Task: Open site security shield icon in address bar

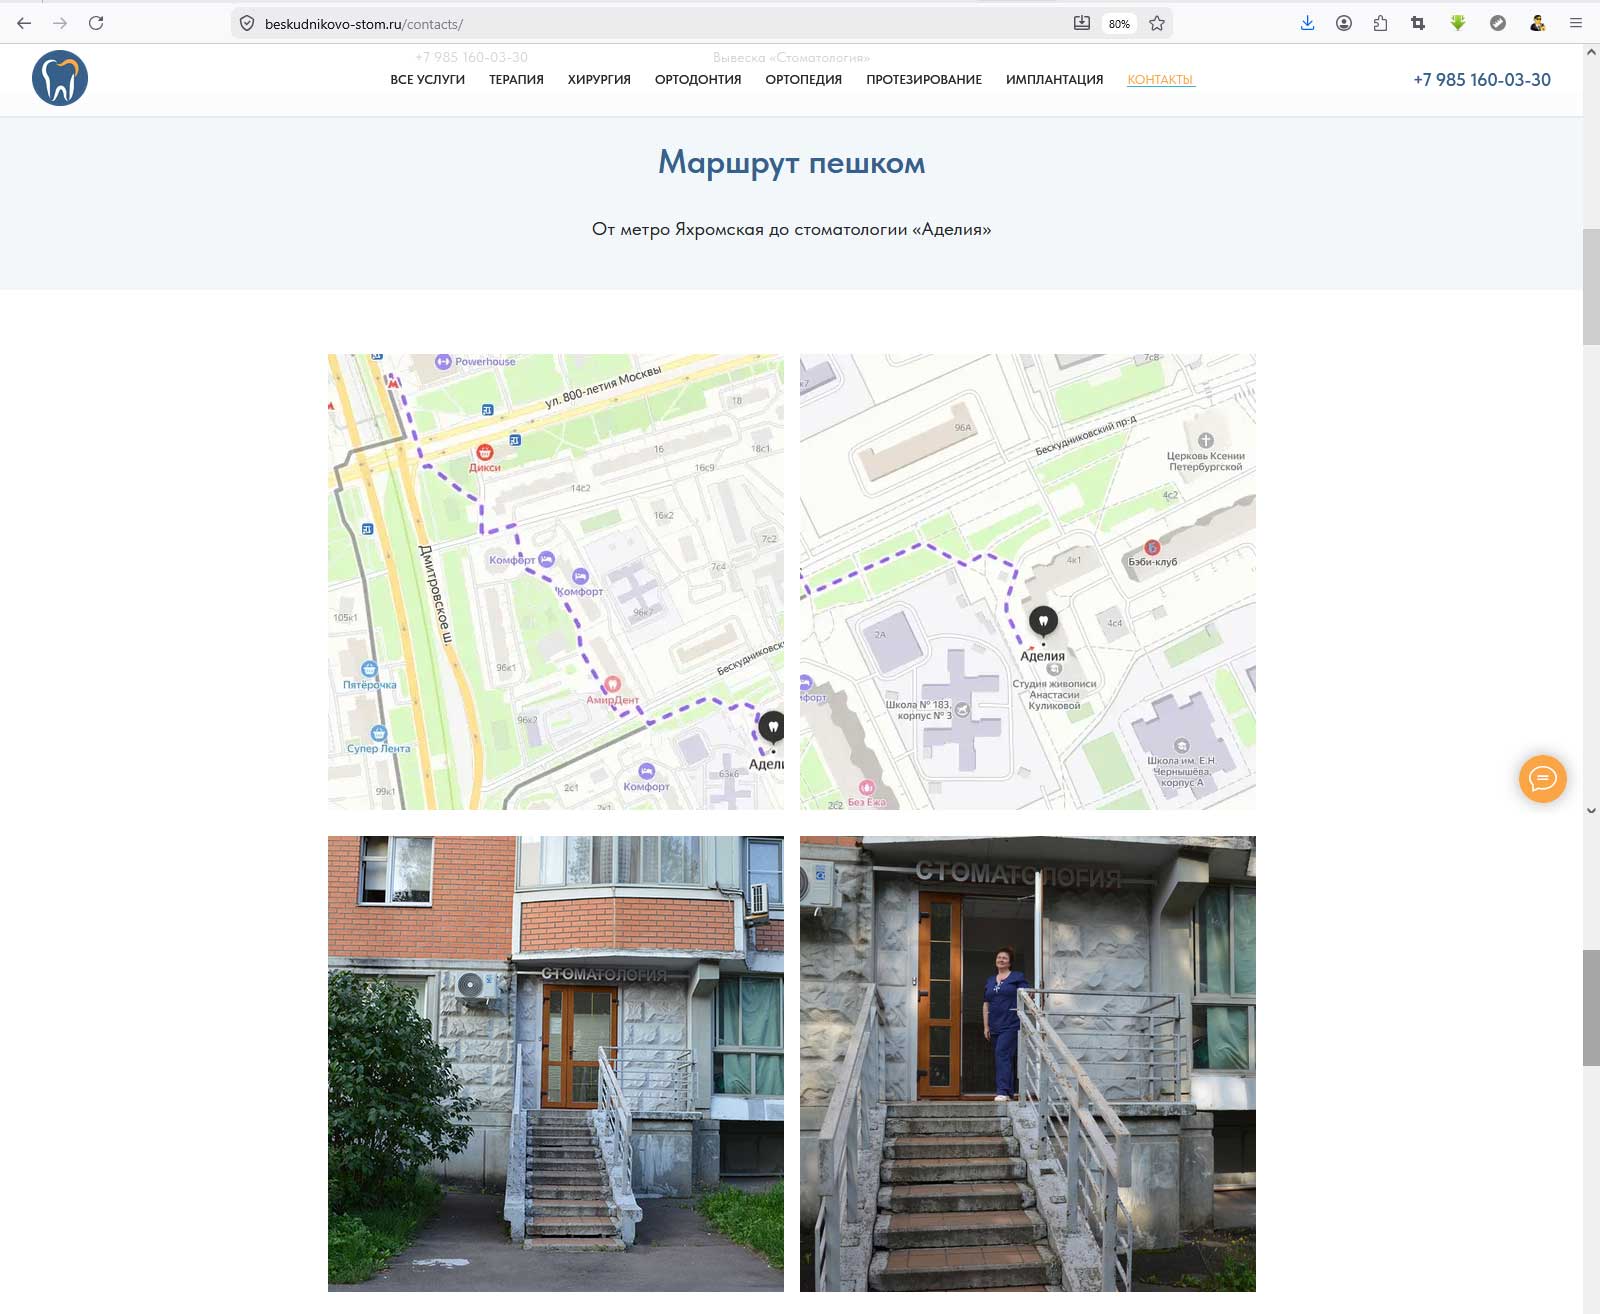Action: coord(247,23)
